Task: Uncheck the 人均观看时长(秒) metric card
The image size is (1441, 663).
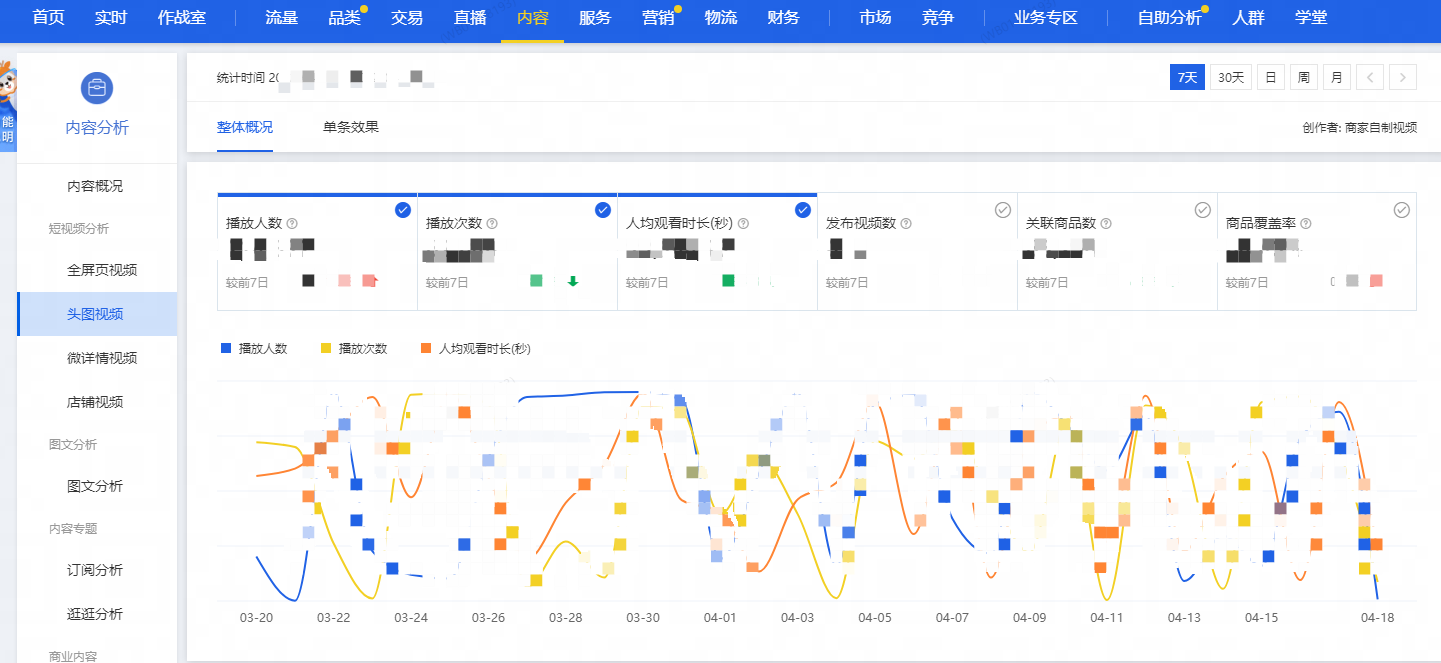Action: pos(803,210)
